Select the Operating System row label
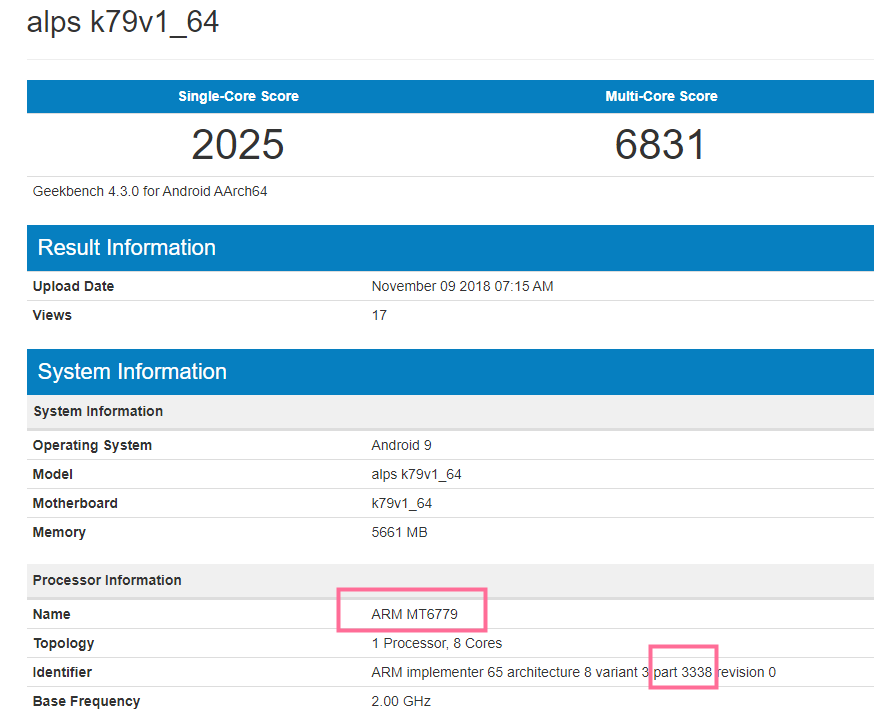 click(x=92, y=446)
